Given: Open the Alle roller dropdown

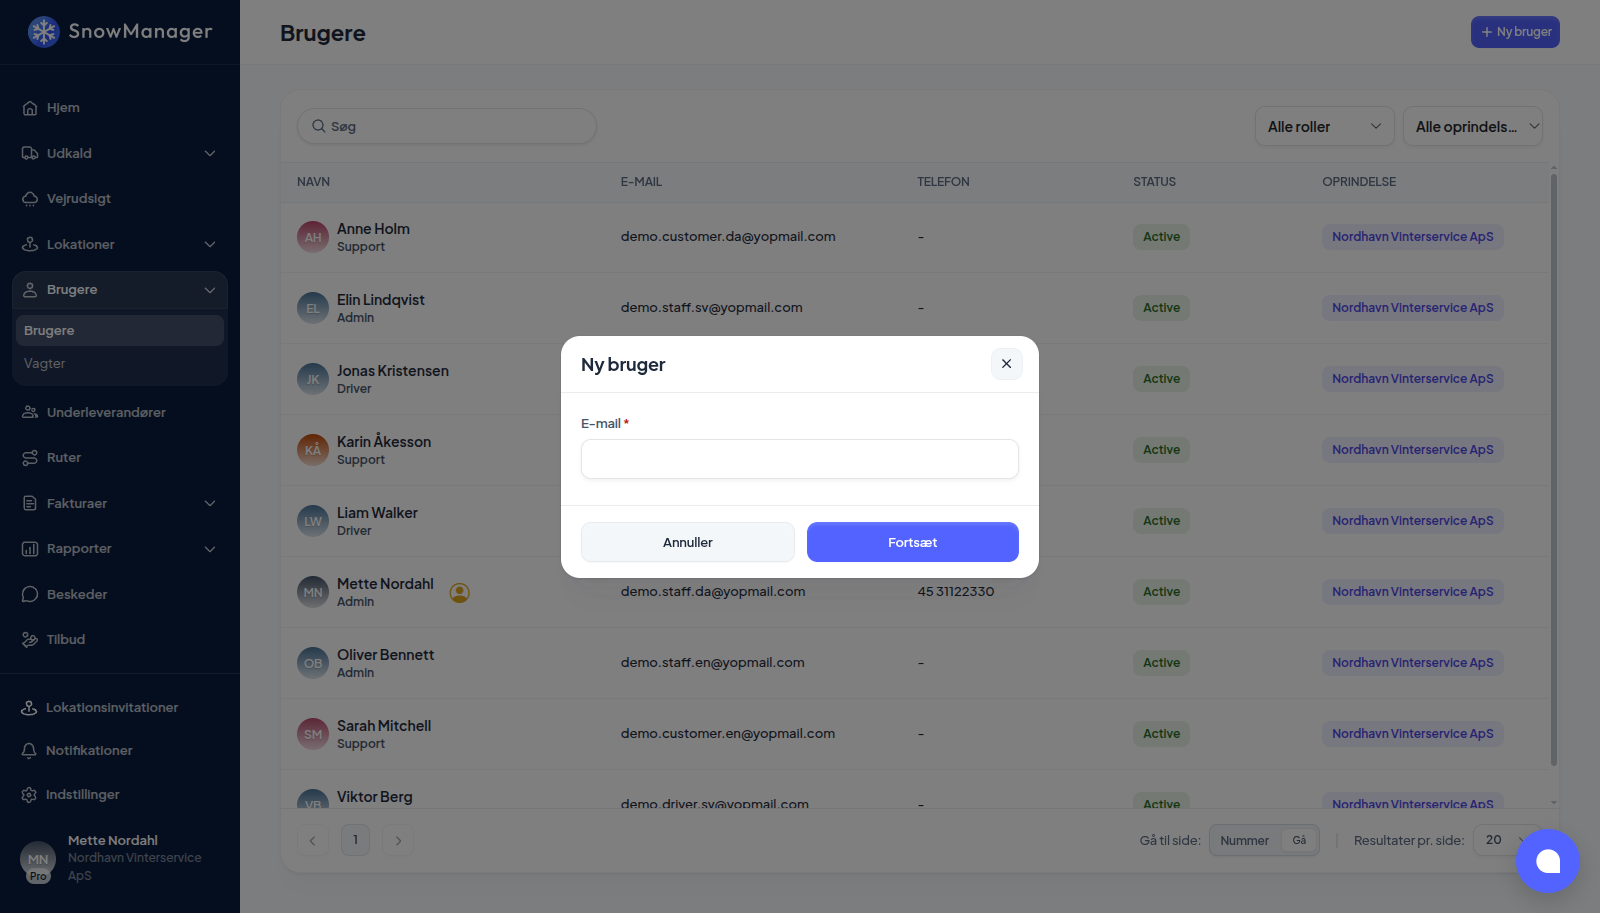Looking at the screenshot, I should click(x=1325, y=127).
